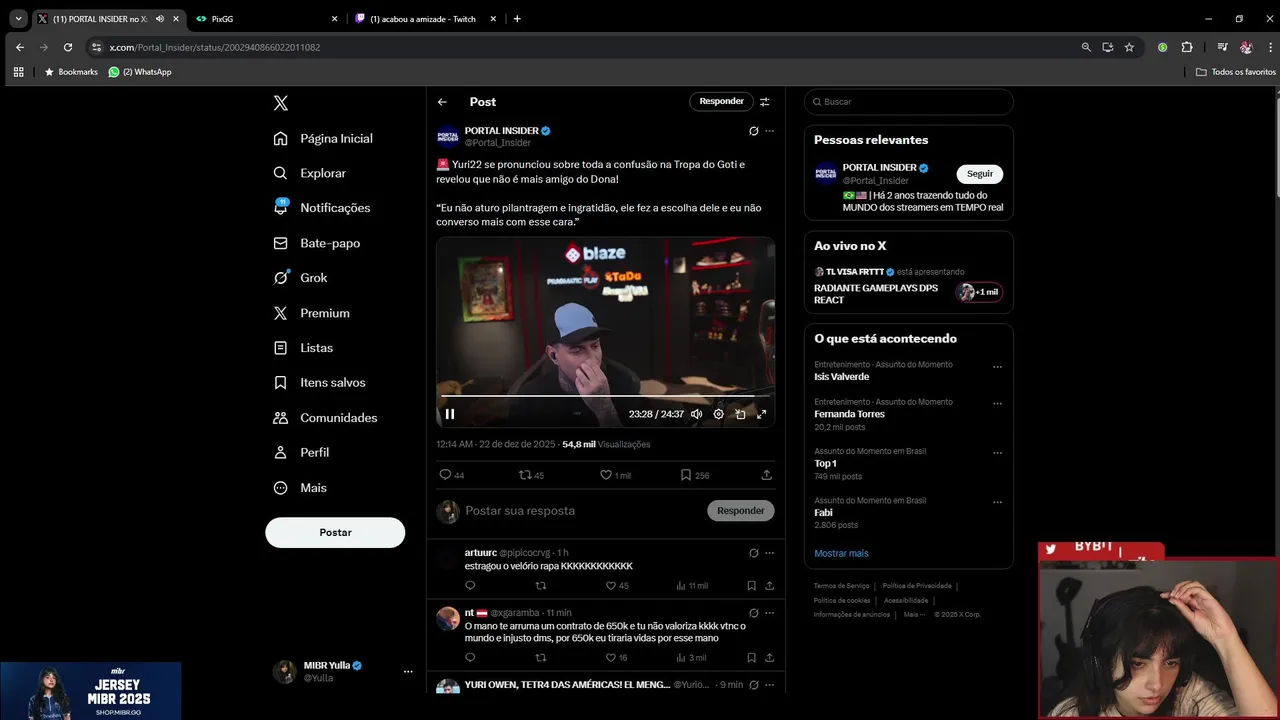Screen dimensions: 1280x720
Task: Mute the video volume
Action: point(696,414)
